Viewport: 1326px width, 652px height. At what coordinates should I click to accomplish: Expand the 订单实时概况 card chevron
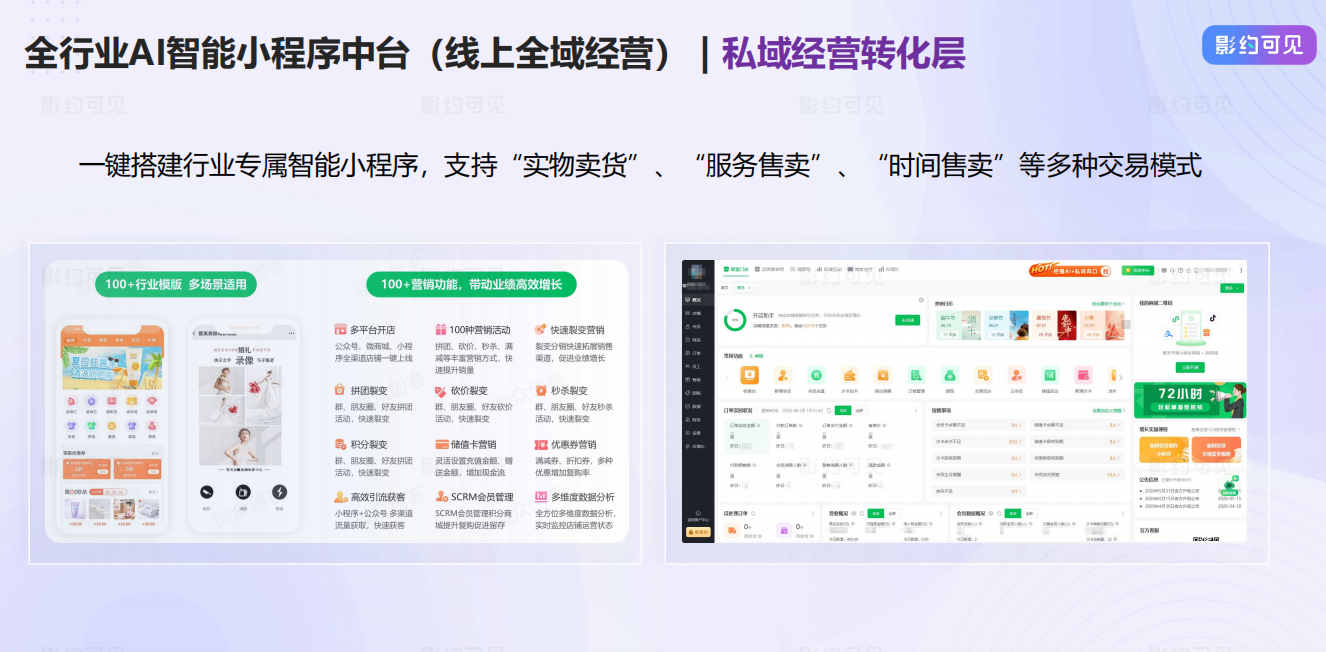click(x=916, y=410)
